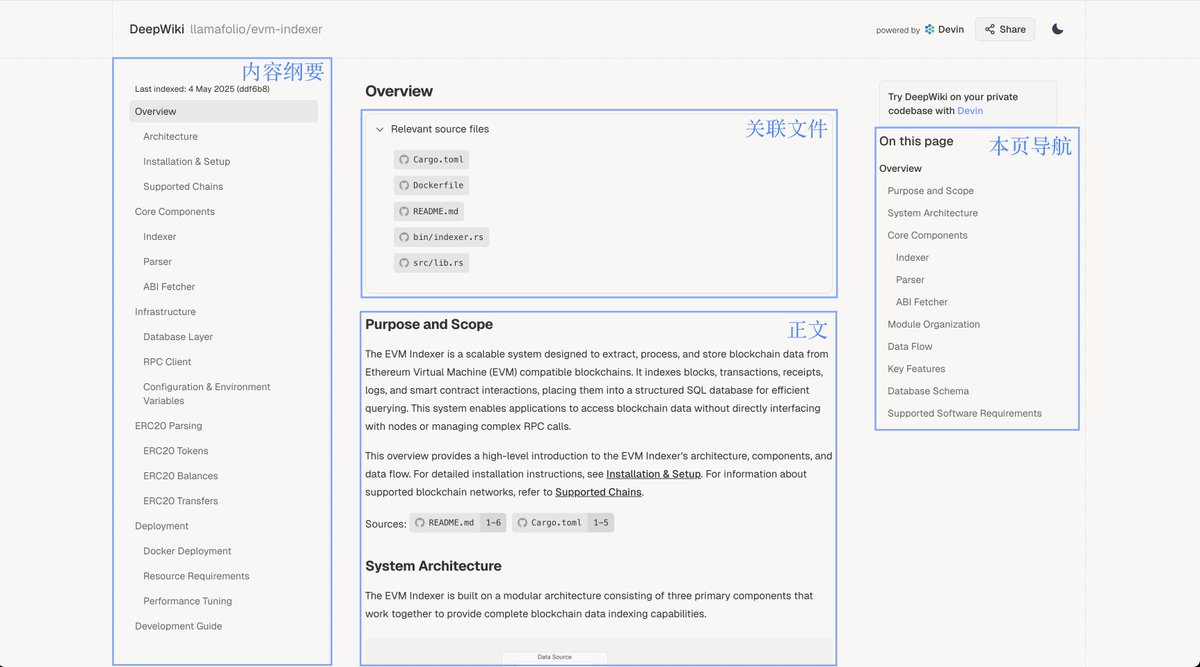Open the Cargo.toml source file chip
The width and height of the screenshot is (1200, 667).
[431, 159]
